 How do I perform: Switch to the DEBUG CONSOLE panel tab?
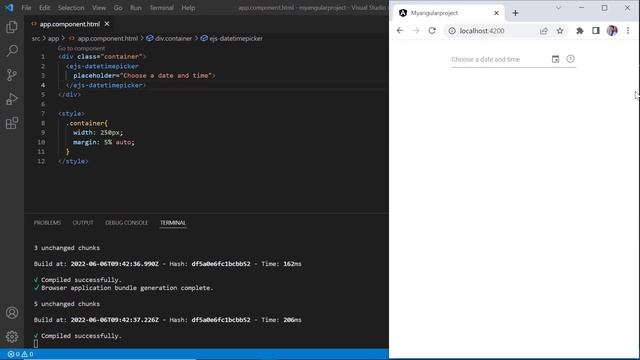point(127,223)
